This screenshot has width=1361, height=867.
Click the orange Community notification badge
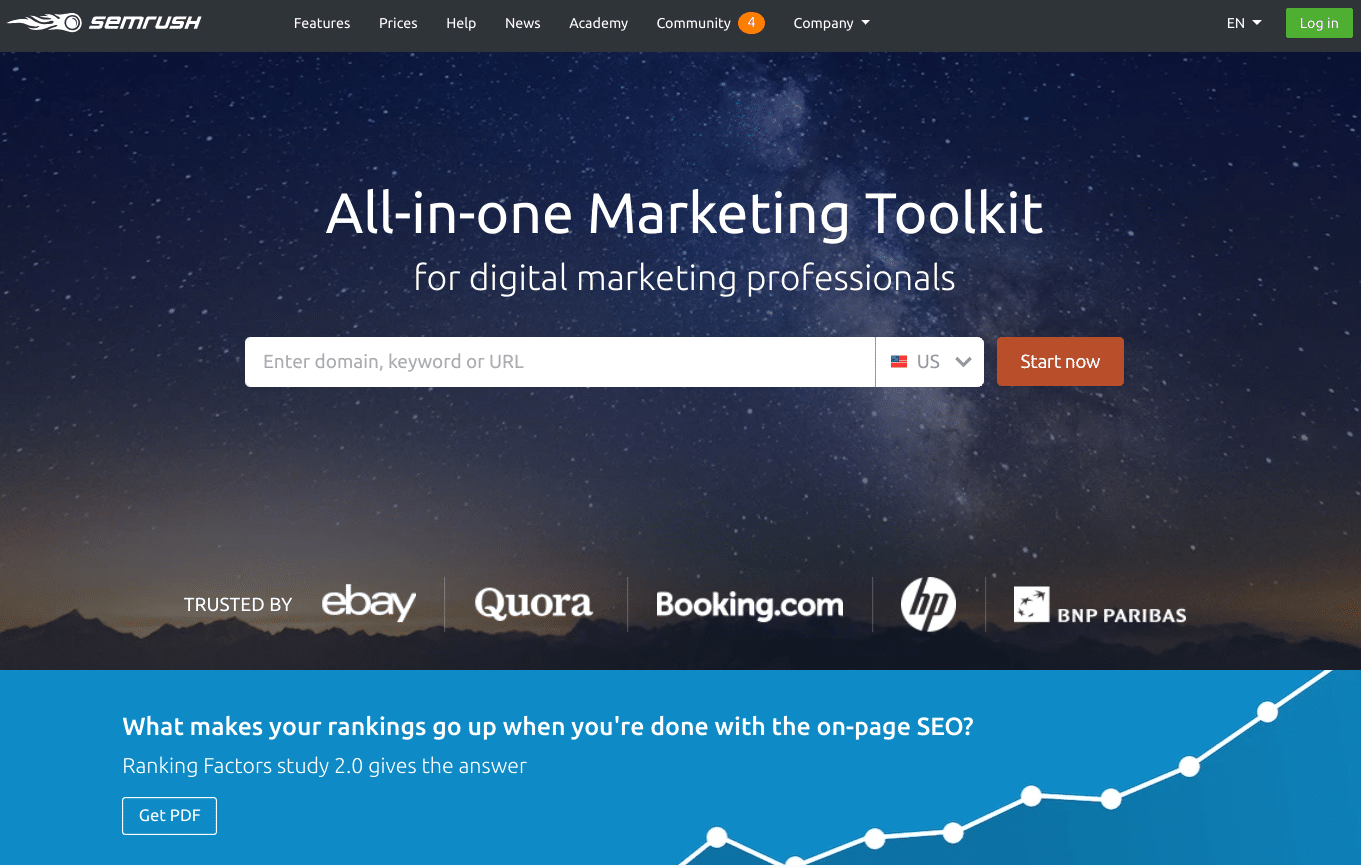[751, 22]
